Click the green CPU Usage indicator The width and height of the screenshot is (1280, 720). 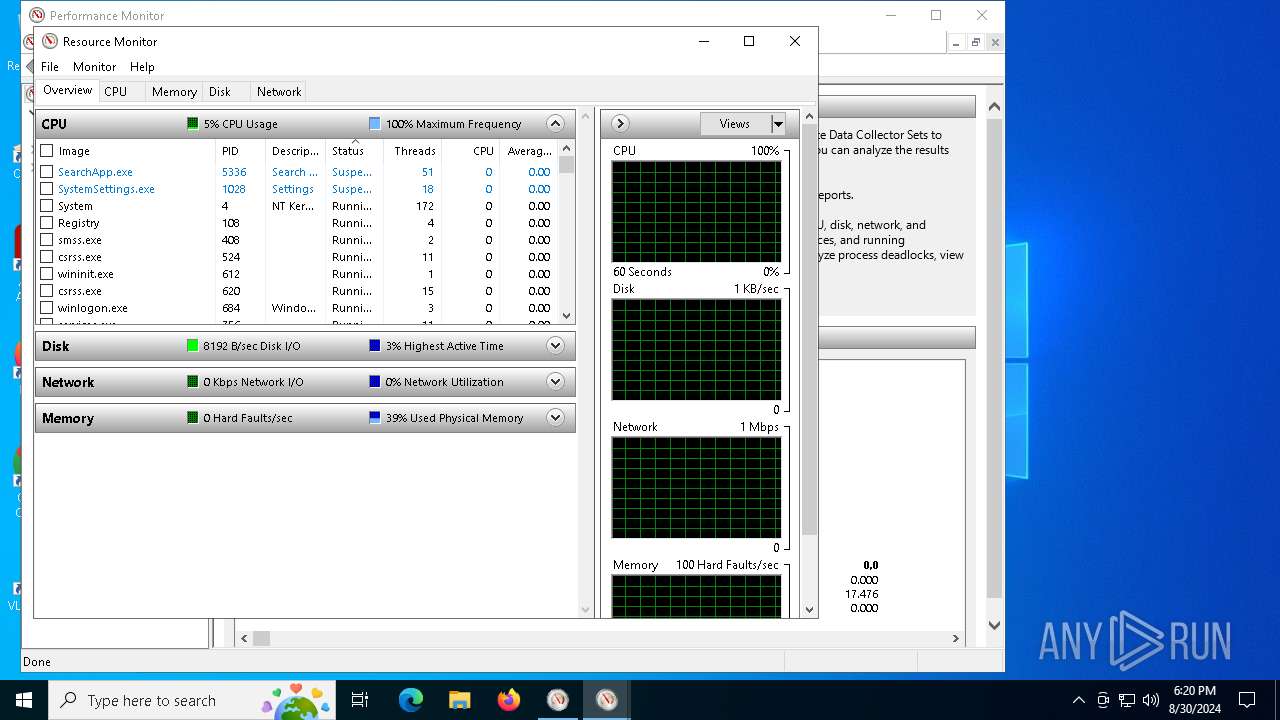[x=192, y=124]
